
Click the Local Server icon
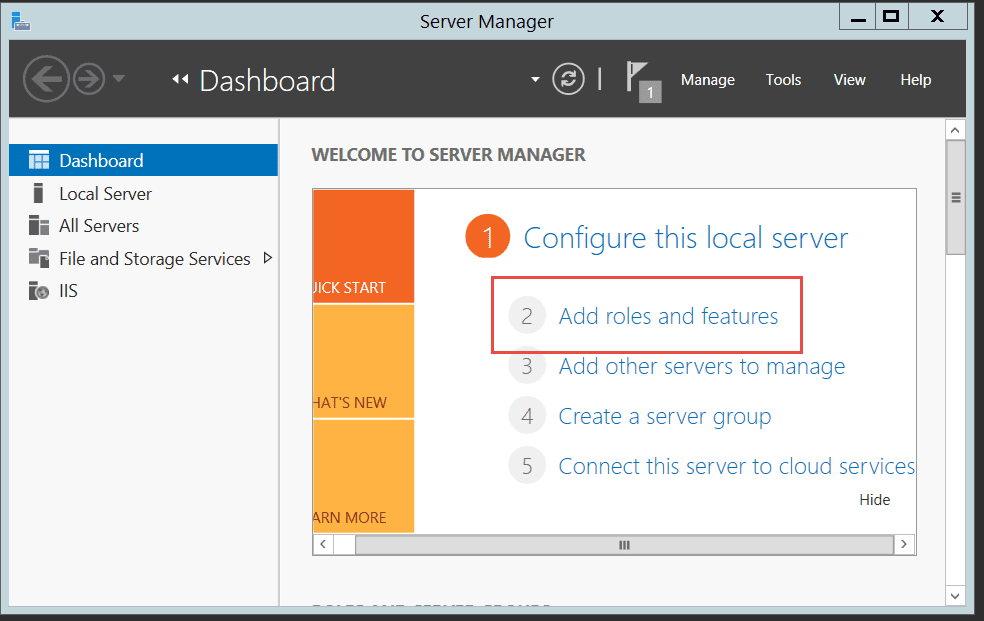pyautogui.click(x=38, y=193)
